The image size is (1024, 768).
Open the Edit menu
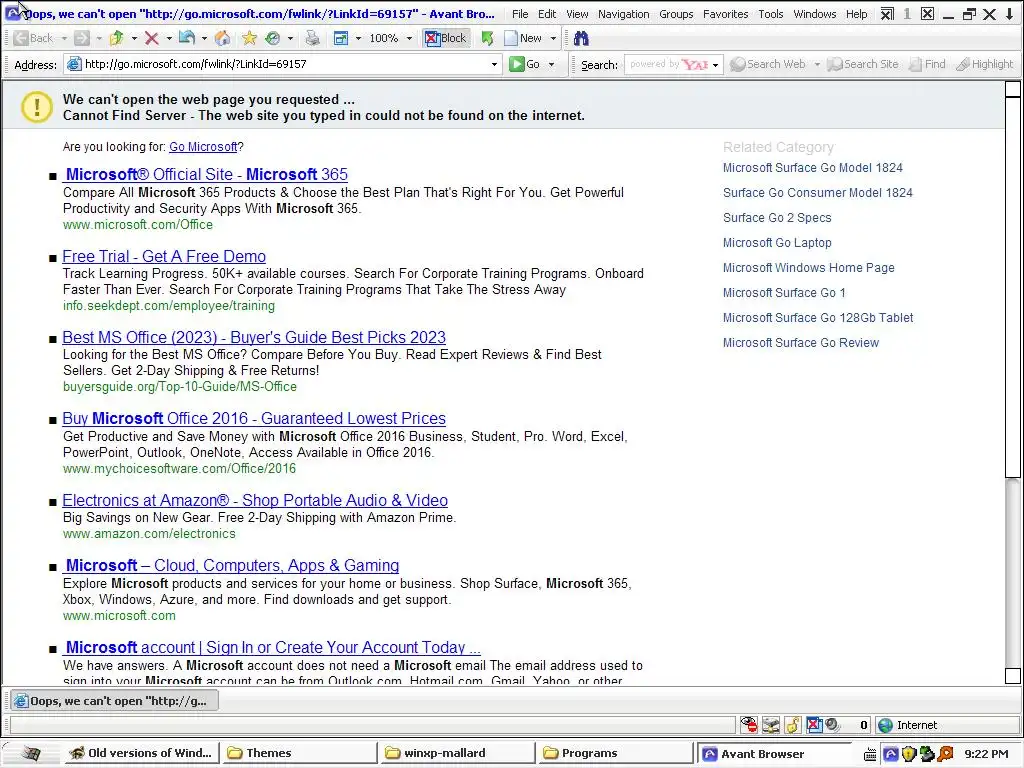pyautogui.click(x=547, y=14)
